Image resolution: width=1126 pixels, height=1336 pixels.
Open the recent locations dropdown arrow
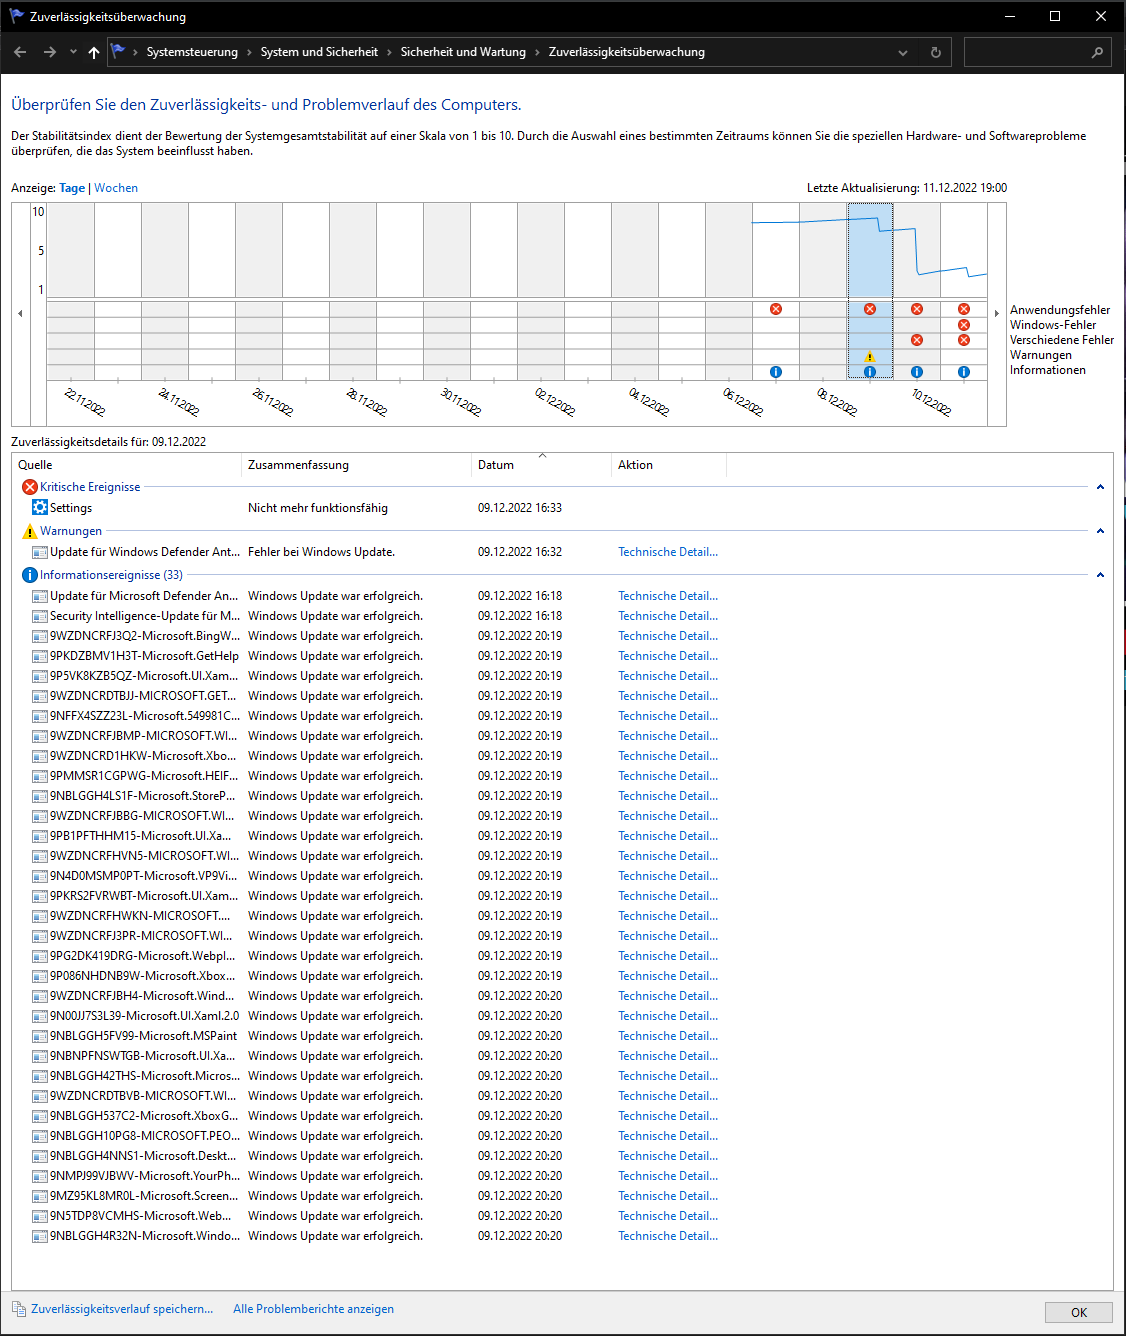pyautogui.click(x=73, y=52)
